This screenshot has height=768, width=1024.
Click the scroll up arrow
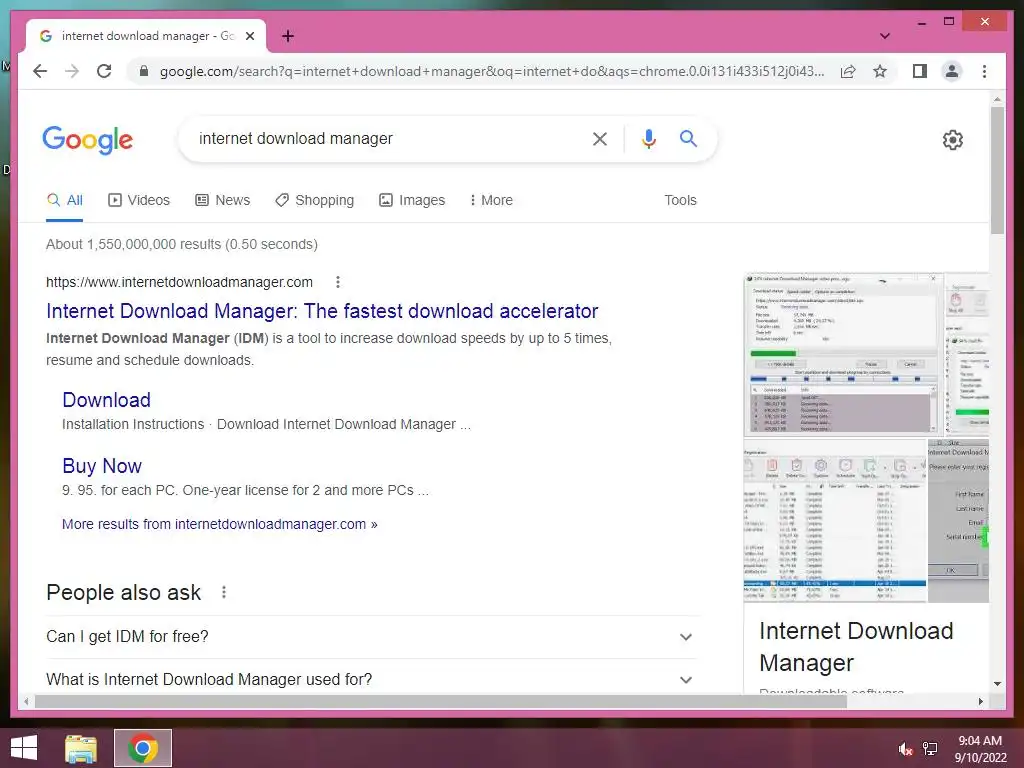997,99
